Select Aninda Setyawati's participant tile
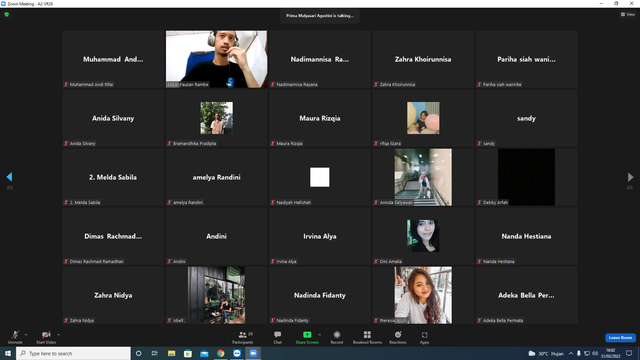This screenshot has height=360, width=640. pos(423,177)
